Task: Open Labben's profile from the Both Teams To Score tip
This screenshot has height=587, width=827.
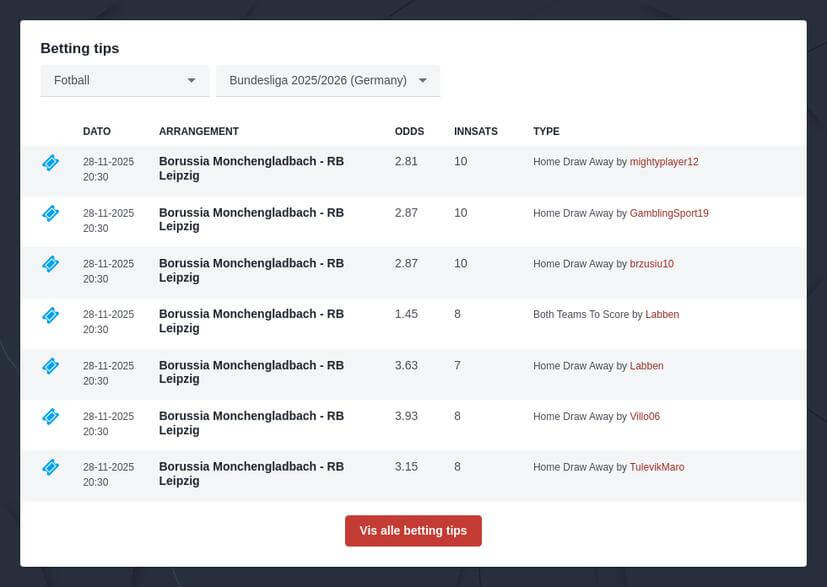Action: [x=661, y=314]
